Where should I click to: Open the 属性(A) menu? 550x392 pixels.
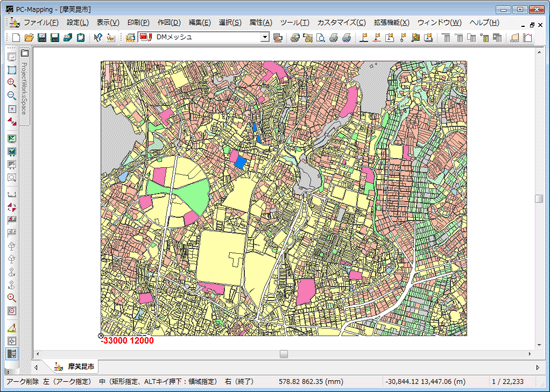tap(261, 23)
